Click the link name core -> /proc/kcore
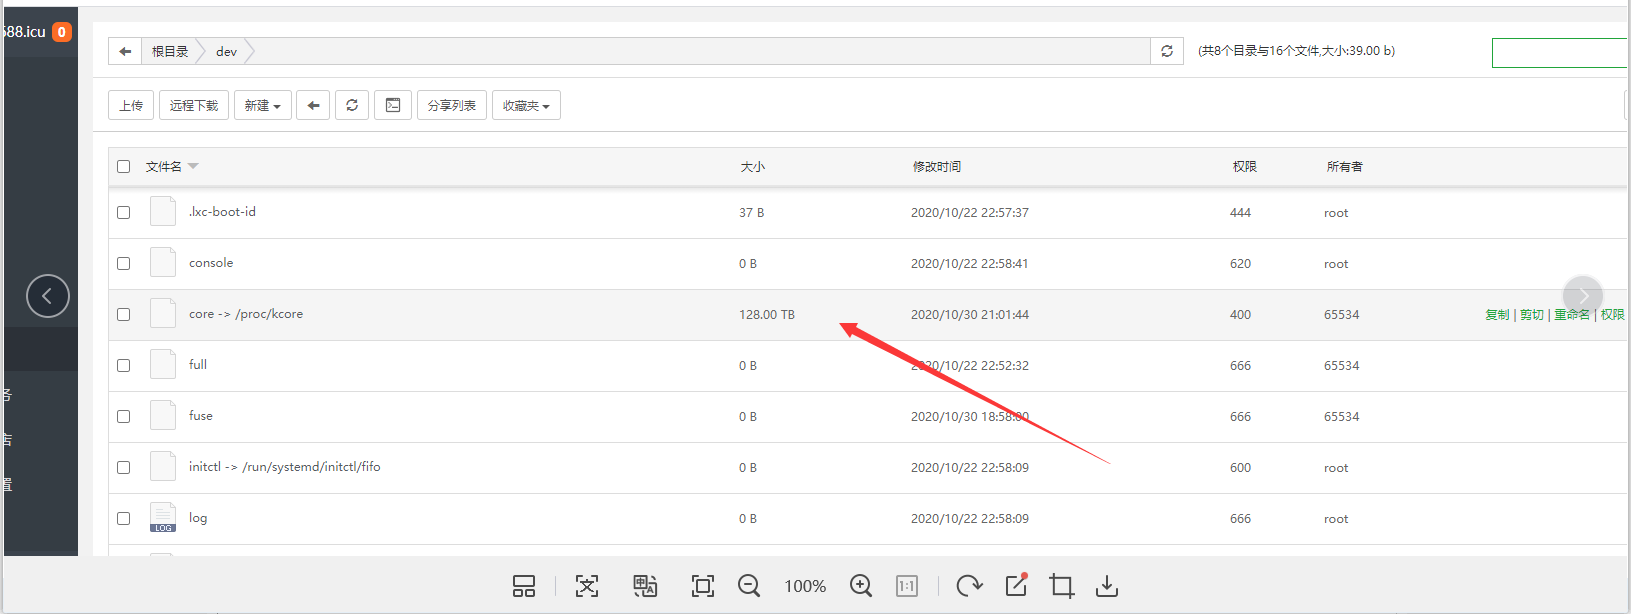1631x614 pixels. (x=246, y=314)
